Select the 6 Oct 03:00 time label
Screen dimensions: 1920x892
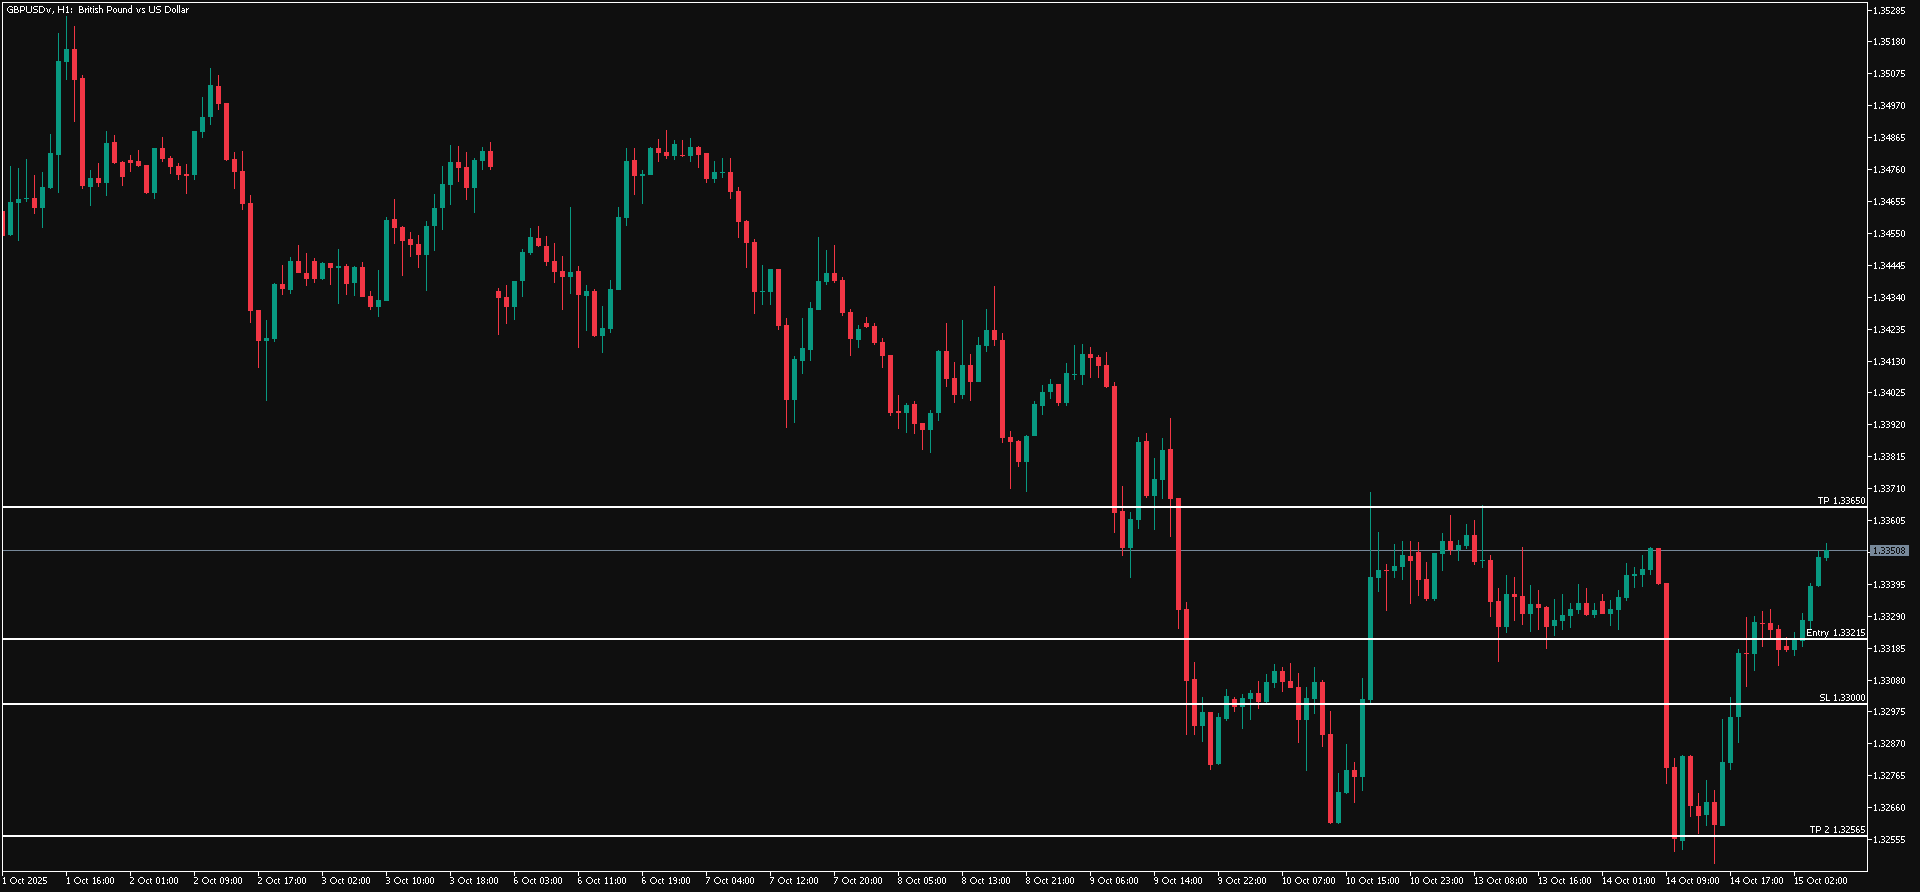(538, 881)
